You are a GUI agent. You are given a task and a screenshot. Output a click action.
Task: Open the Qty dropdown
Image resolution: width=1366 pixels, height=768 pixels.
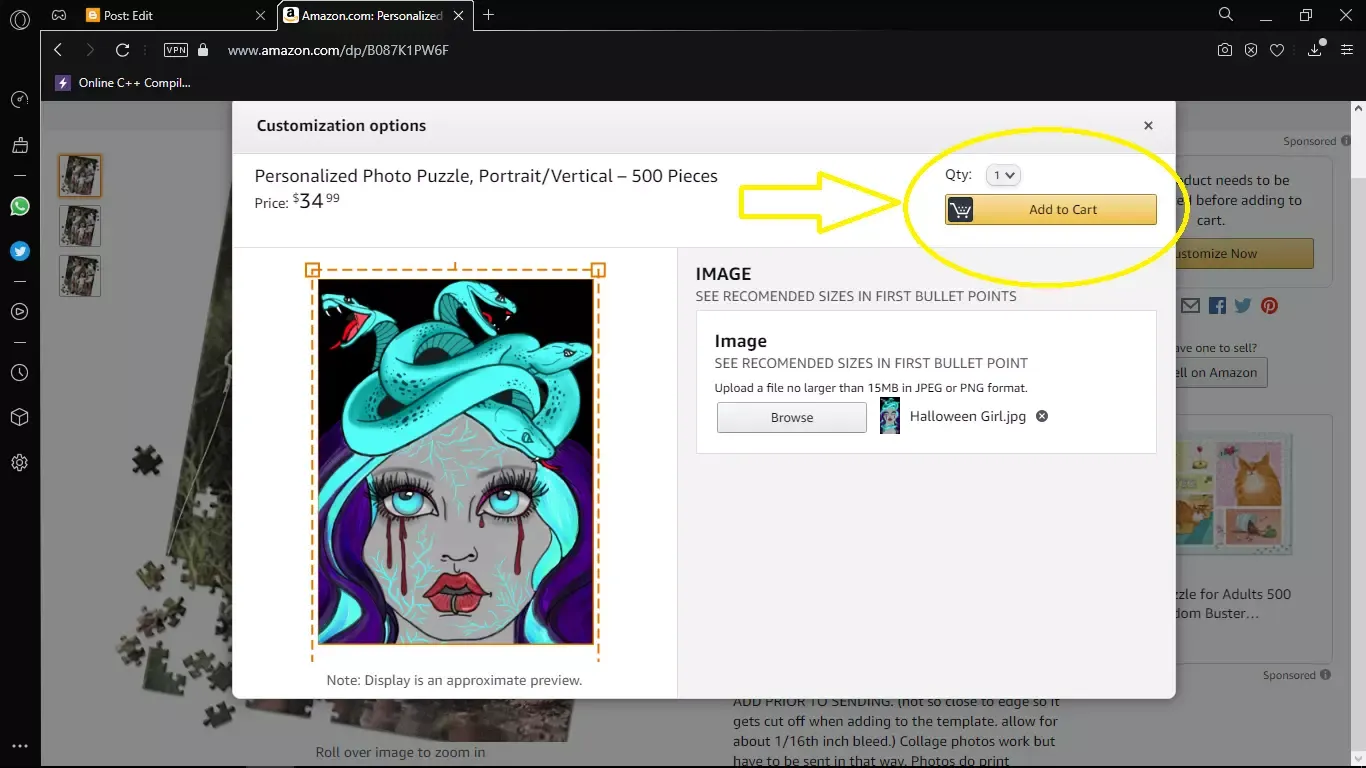[x=1002, y=175]
